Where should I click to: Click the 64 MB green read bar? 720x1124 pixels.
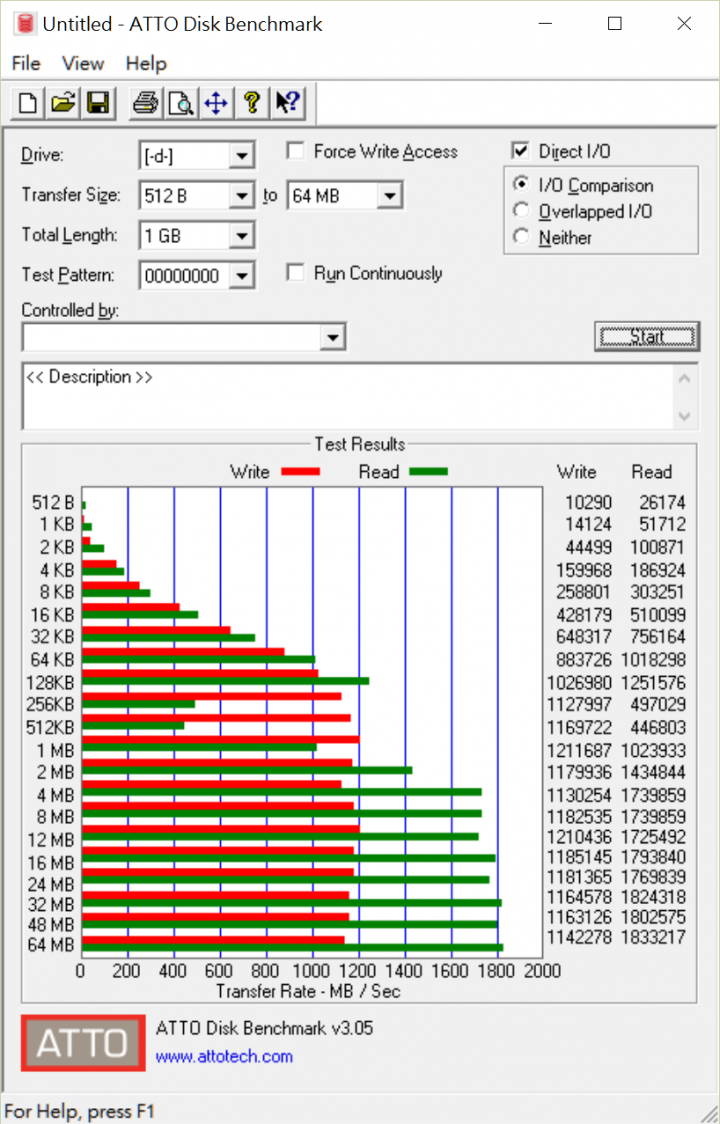(x=293, y=948)
